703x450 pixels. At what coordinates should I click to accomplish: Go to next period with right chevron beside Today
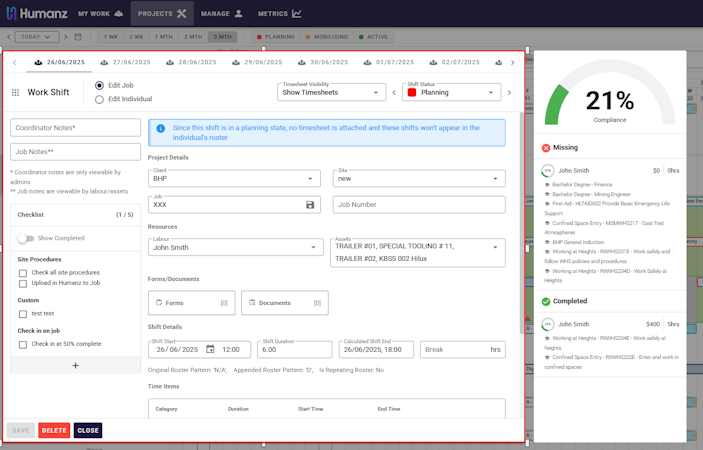65,37
